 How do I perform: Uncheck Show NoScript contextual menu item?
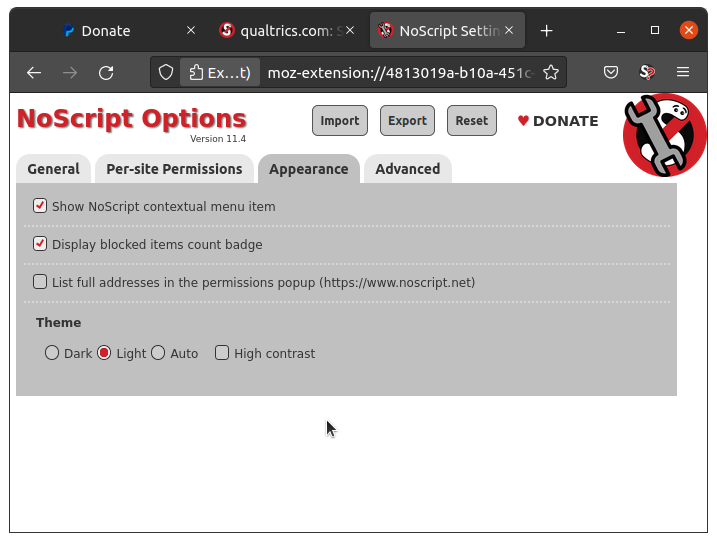40,206
